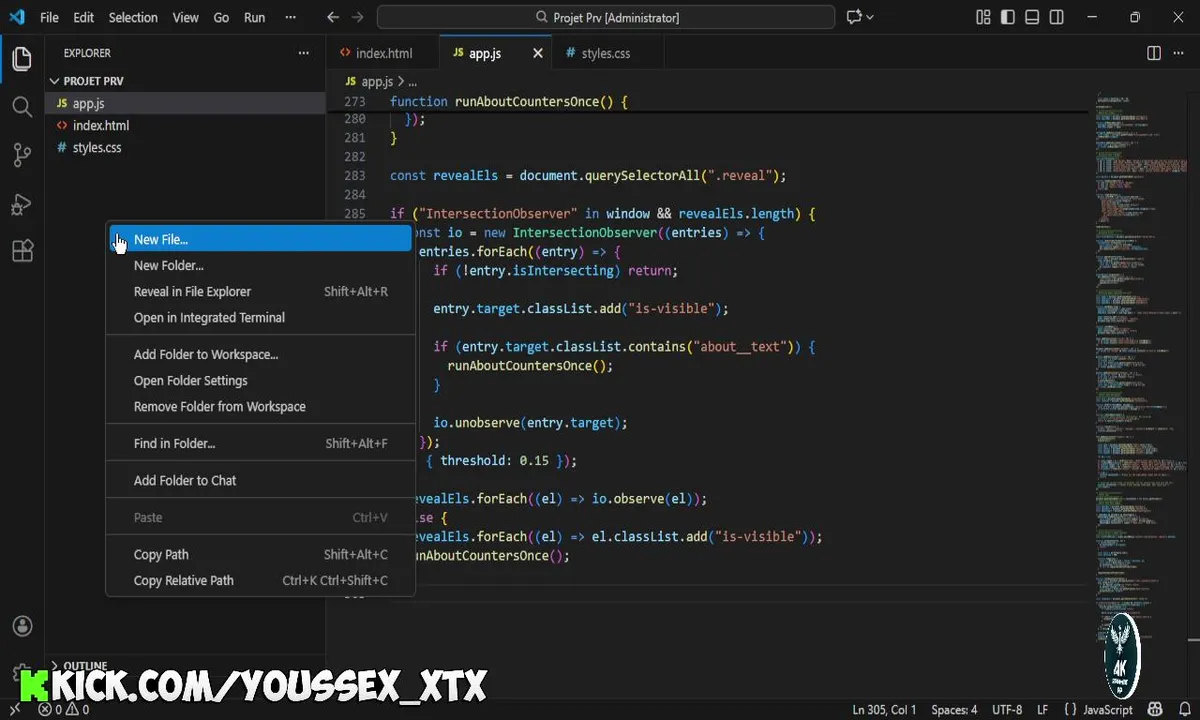Screen dimensions: 1200x720
Task: Open the Run and Debug view
Action: (x=22, y=203)
